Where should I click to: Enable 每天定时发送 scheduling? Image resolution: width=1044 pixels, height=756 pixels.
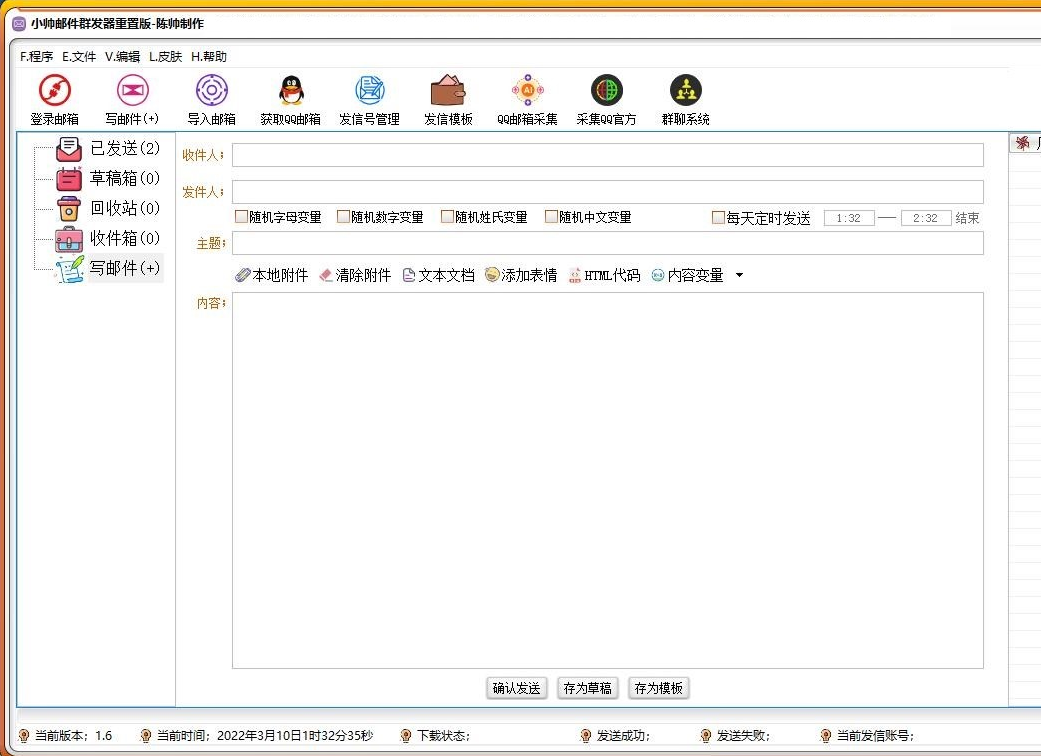pos(718,217)
